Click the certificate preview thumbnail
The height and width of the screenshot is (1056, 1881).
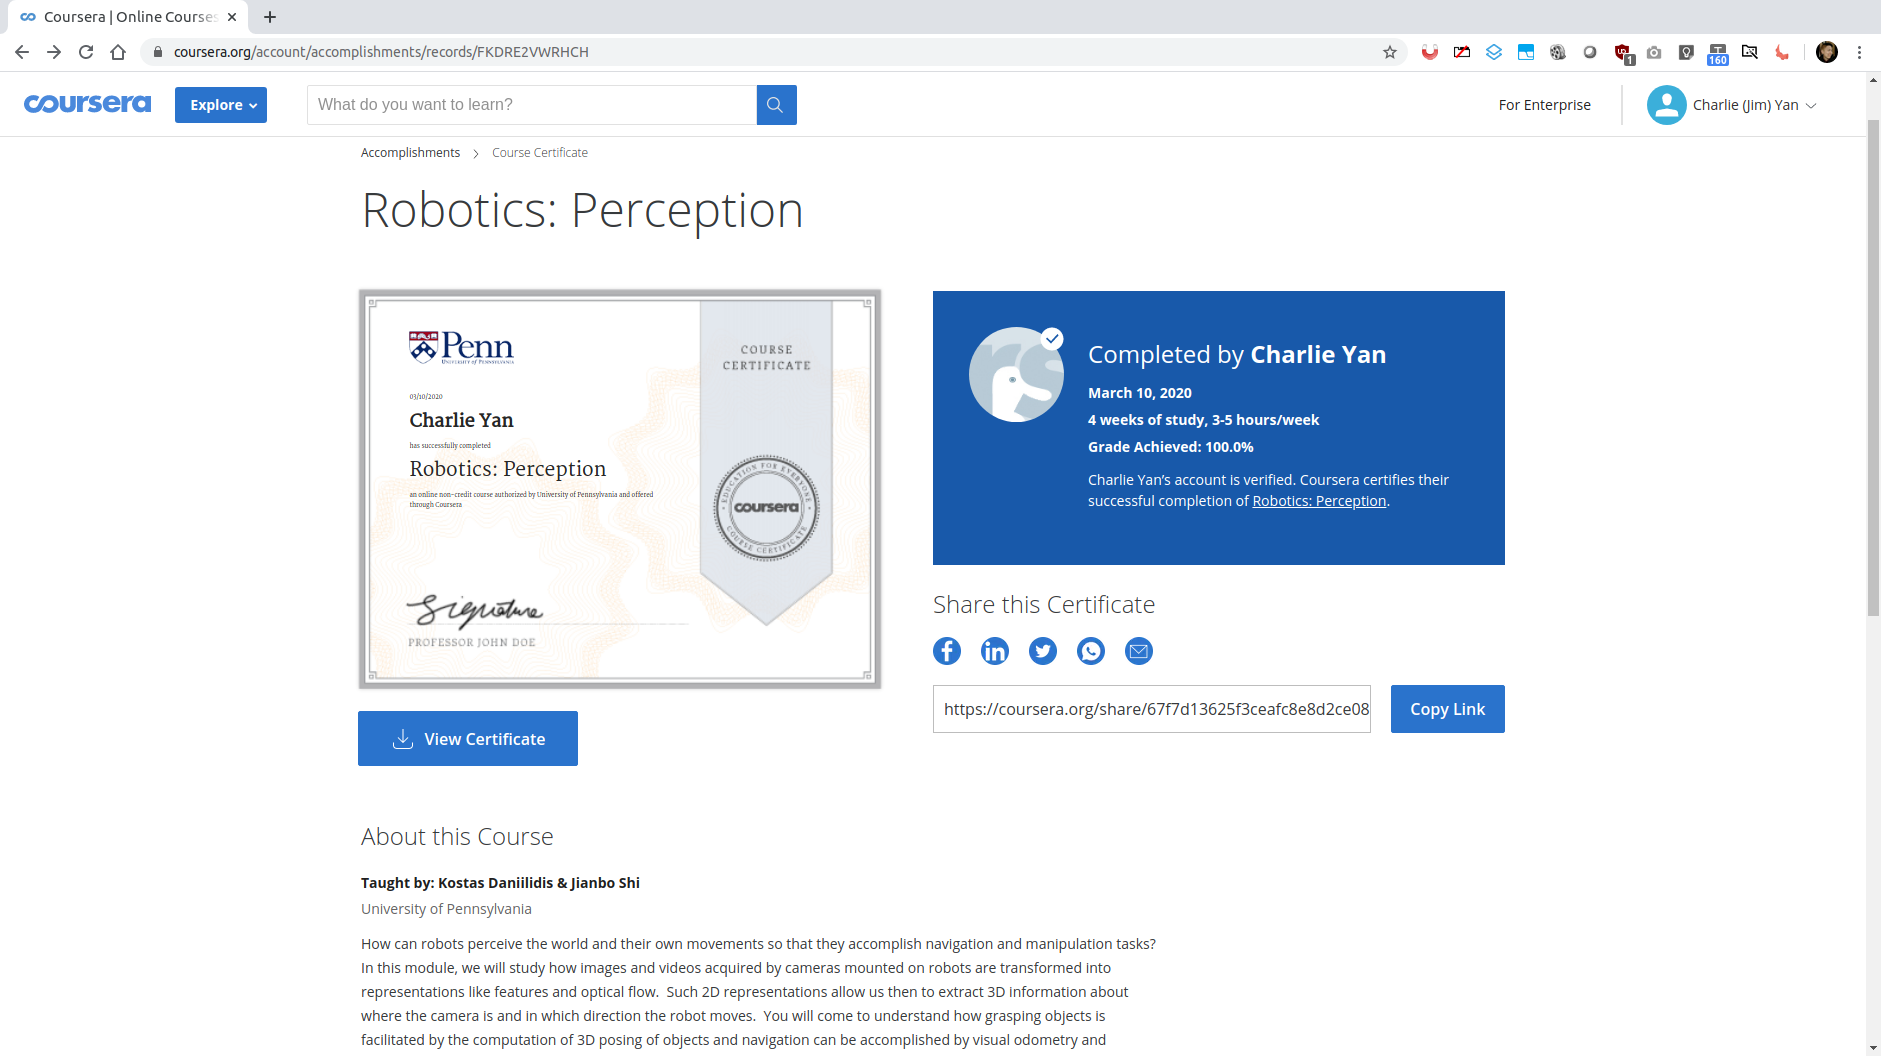click(619, 489)
